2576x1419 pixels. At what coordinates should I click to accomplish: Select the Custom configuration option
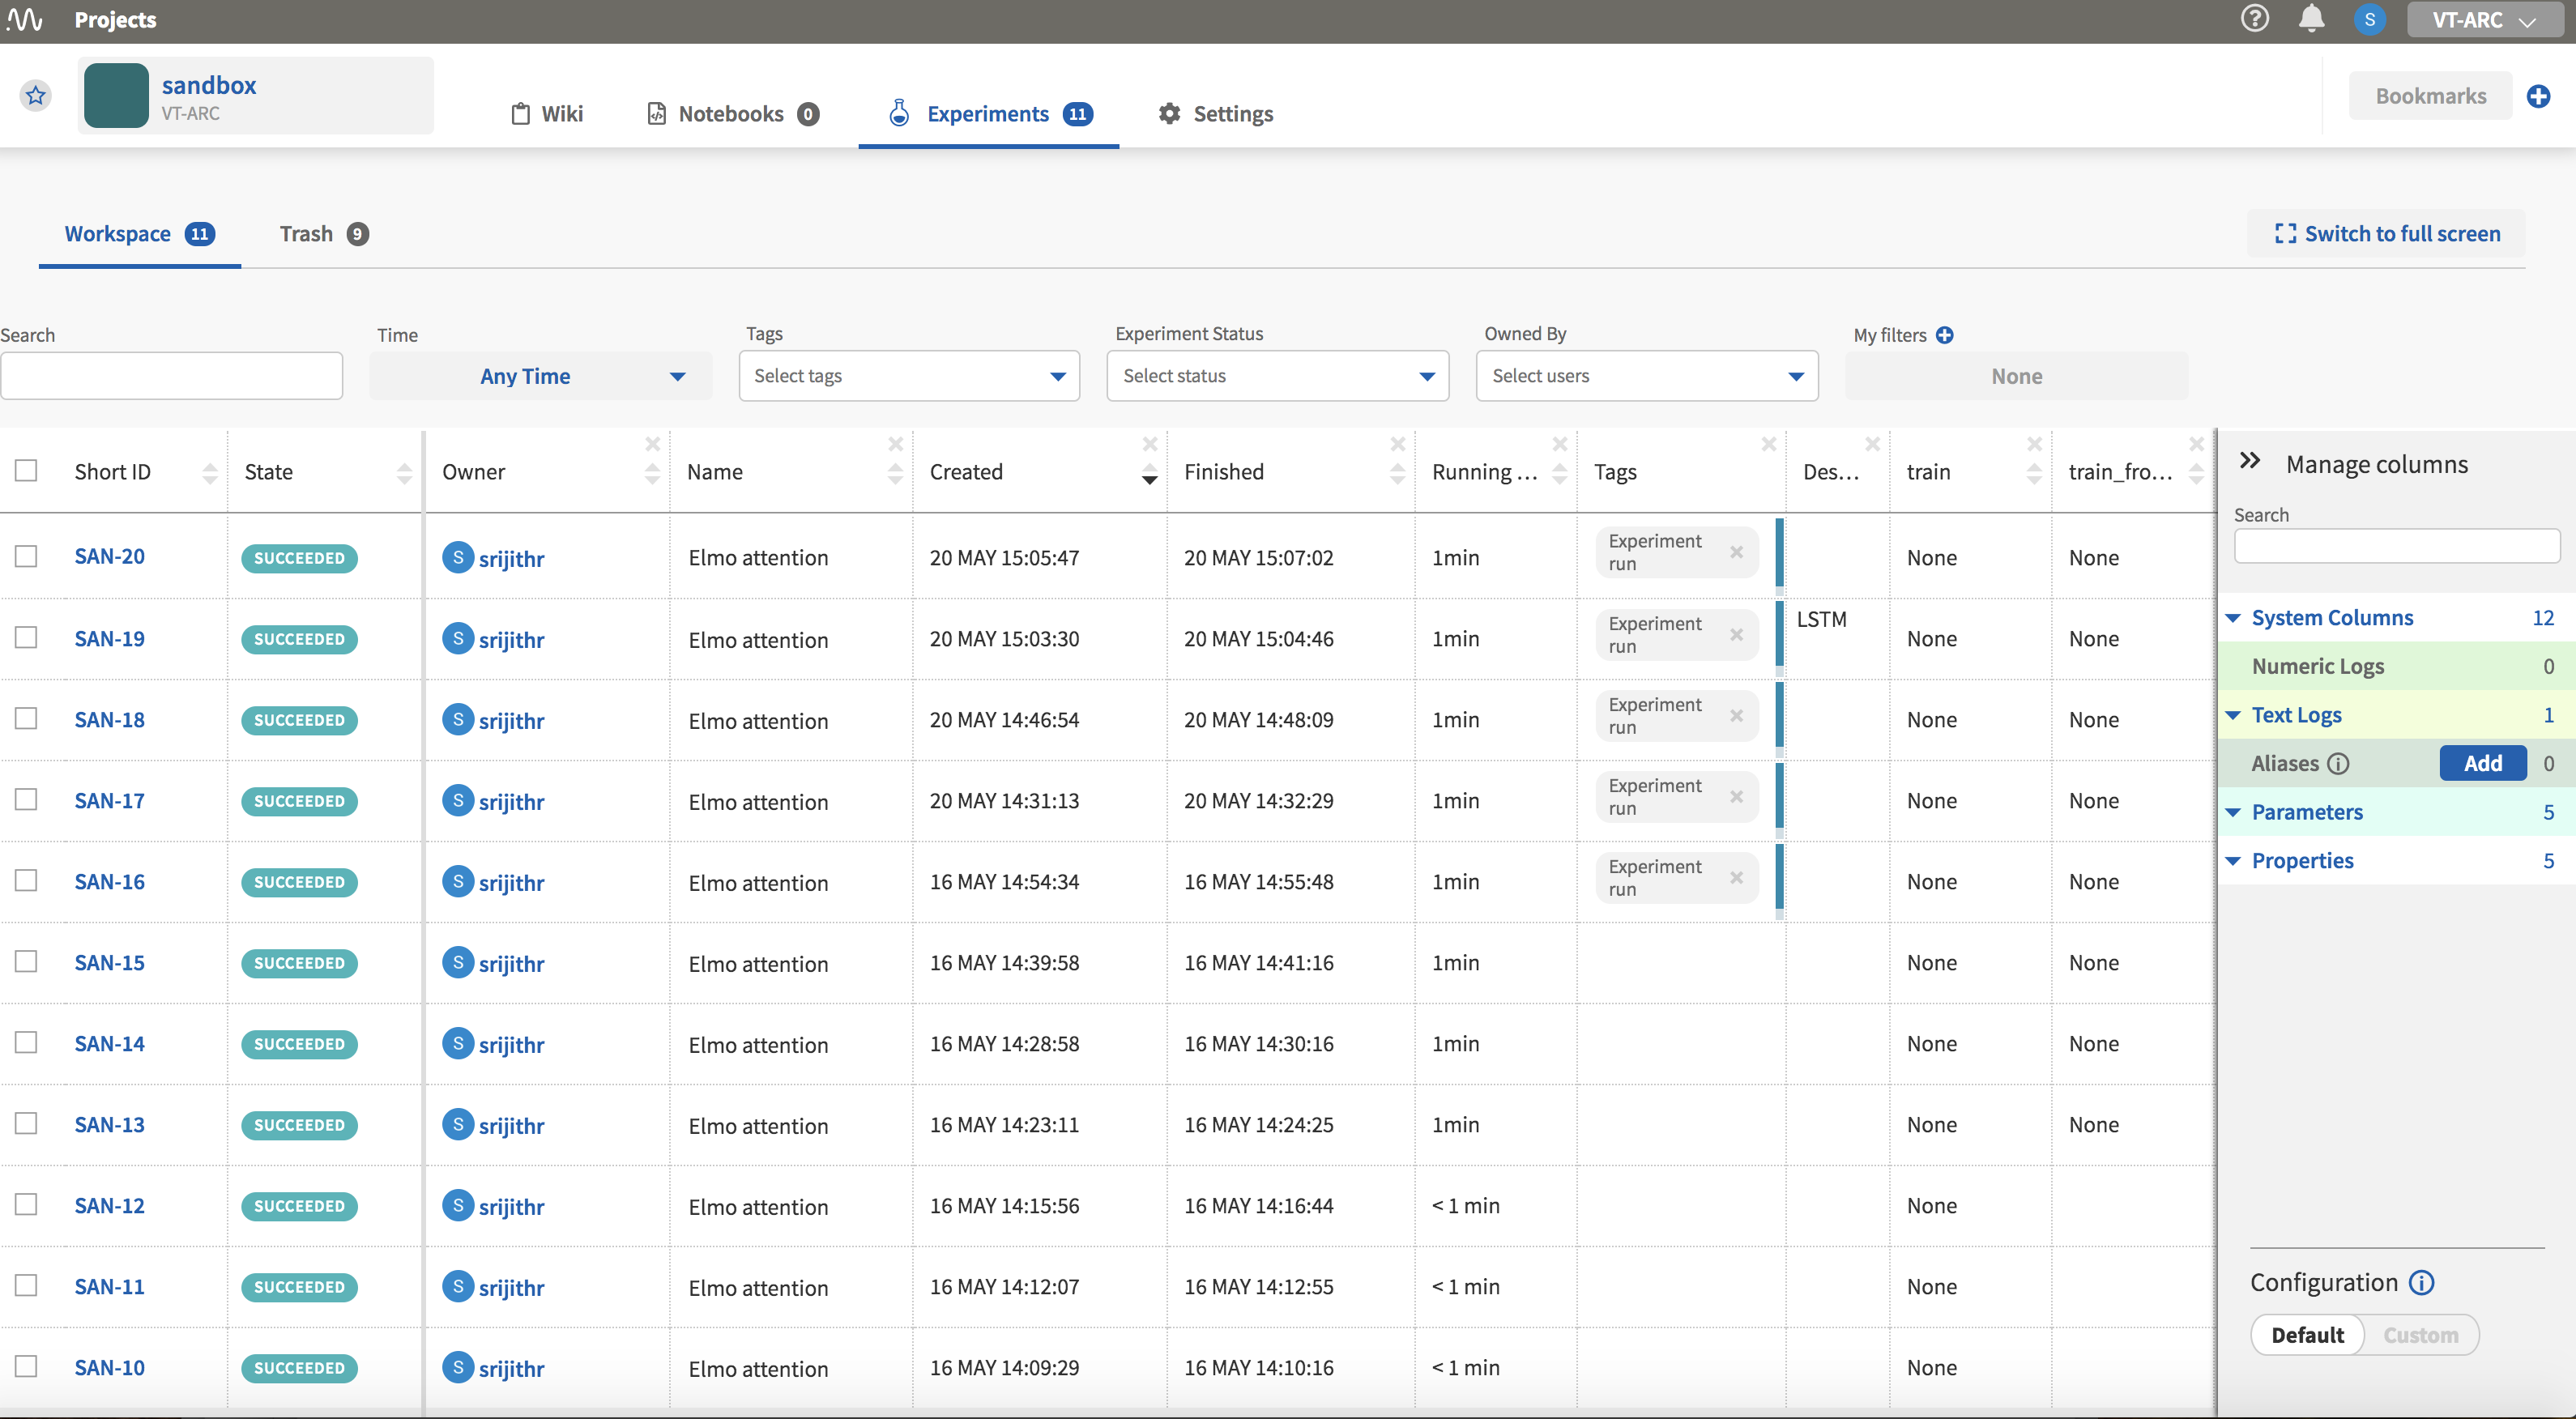tap(2420, 1335)
